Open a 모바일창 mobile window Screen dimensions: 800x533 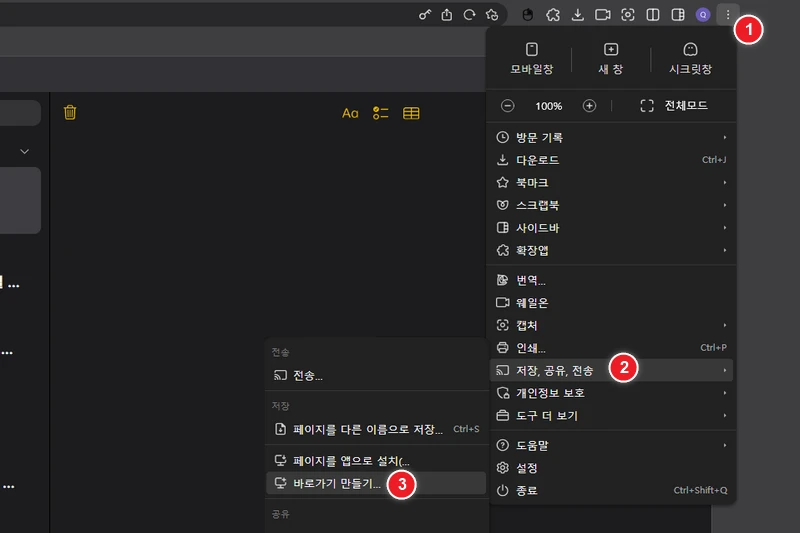click(x=532, y=59)
